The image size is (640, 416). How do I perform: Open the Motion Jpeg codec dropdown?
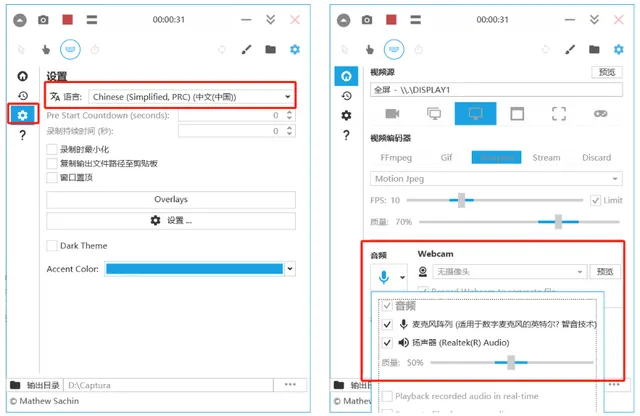point(496,179)
